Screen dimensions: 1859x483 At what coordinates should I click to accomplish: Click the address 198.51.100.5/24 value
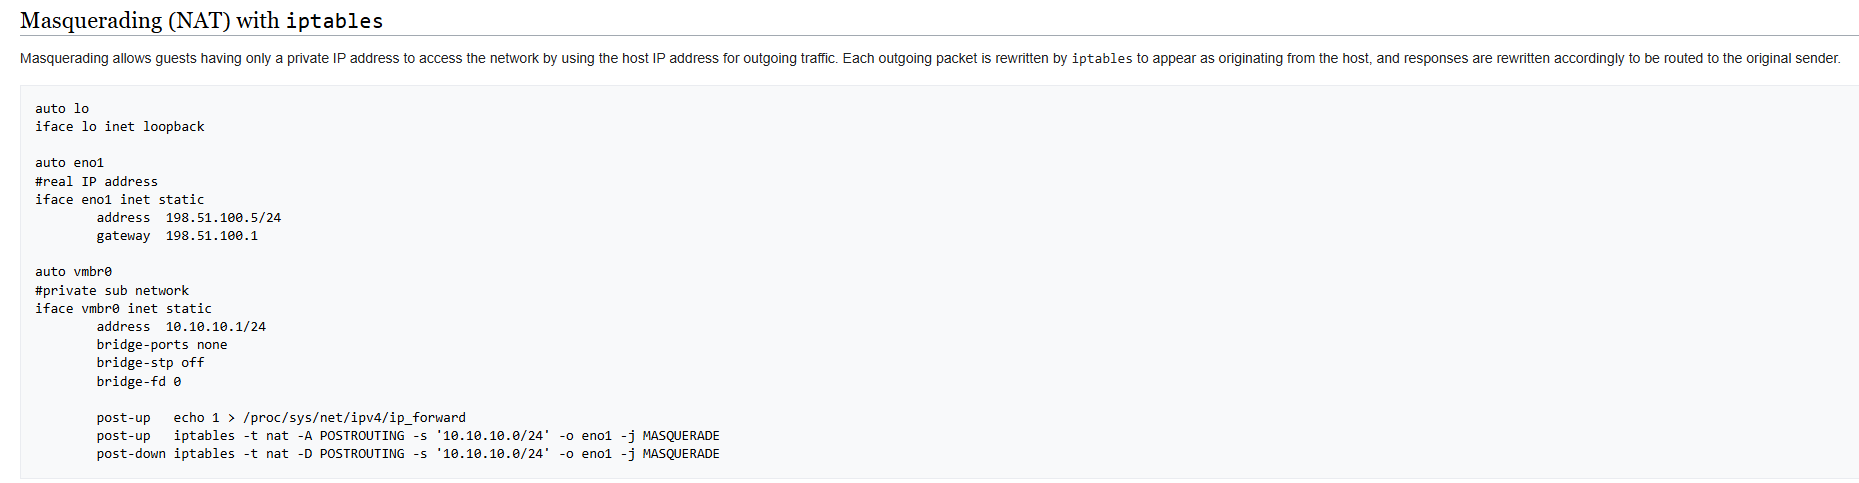pos(223,218)
